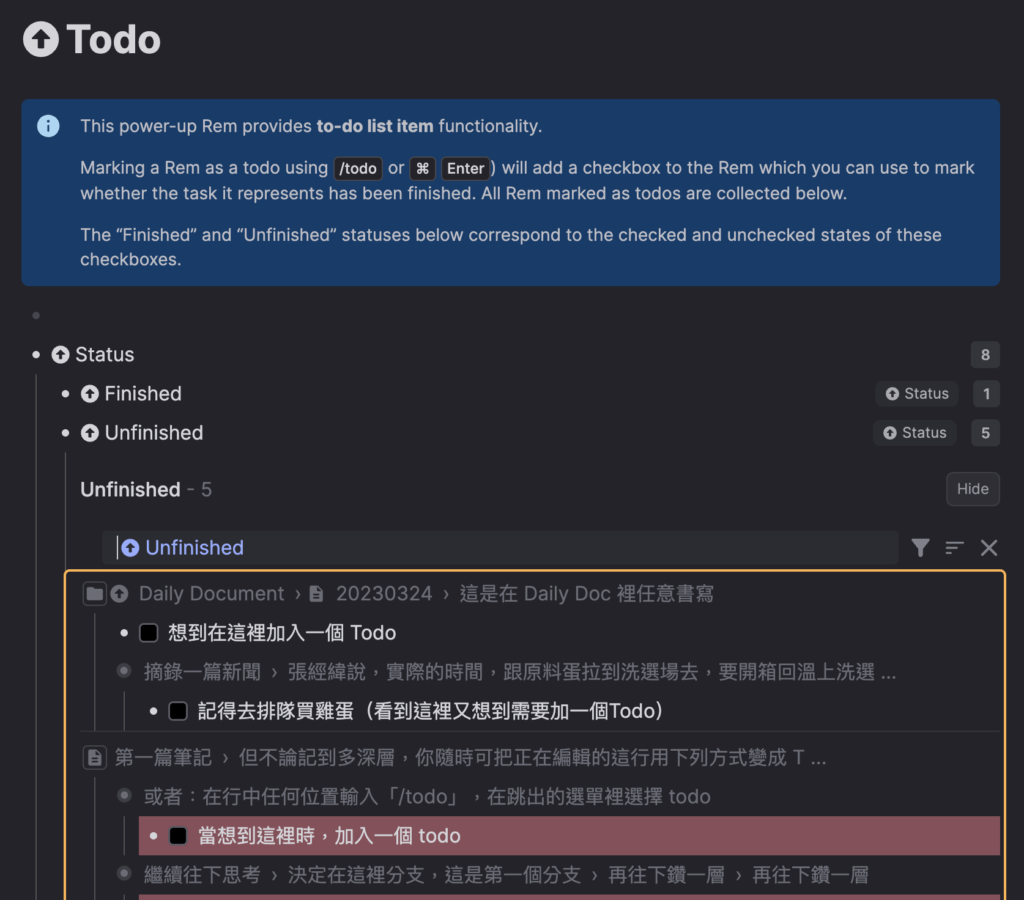
Task: Click the sort icon in search bar
Action: pyautogui.click(x=954, y=547)
